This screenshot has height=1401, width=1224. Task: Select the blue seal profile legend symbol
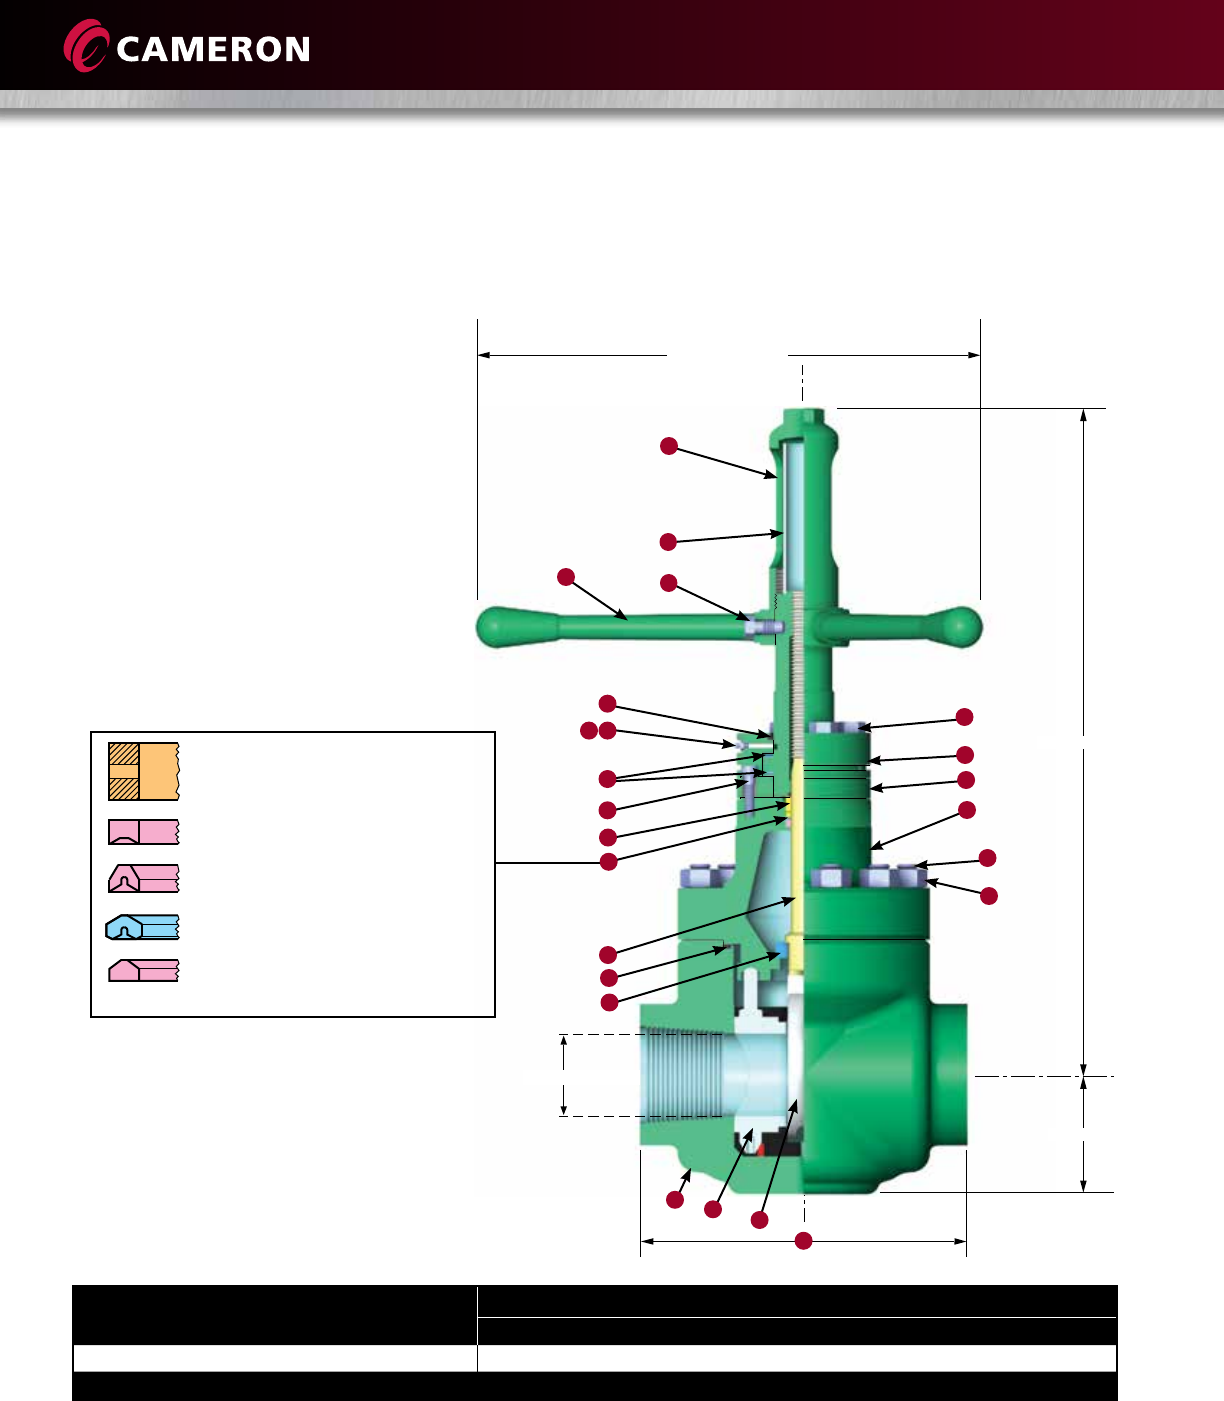click(142, 927)
